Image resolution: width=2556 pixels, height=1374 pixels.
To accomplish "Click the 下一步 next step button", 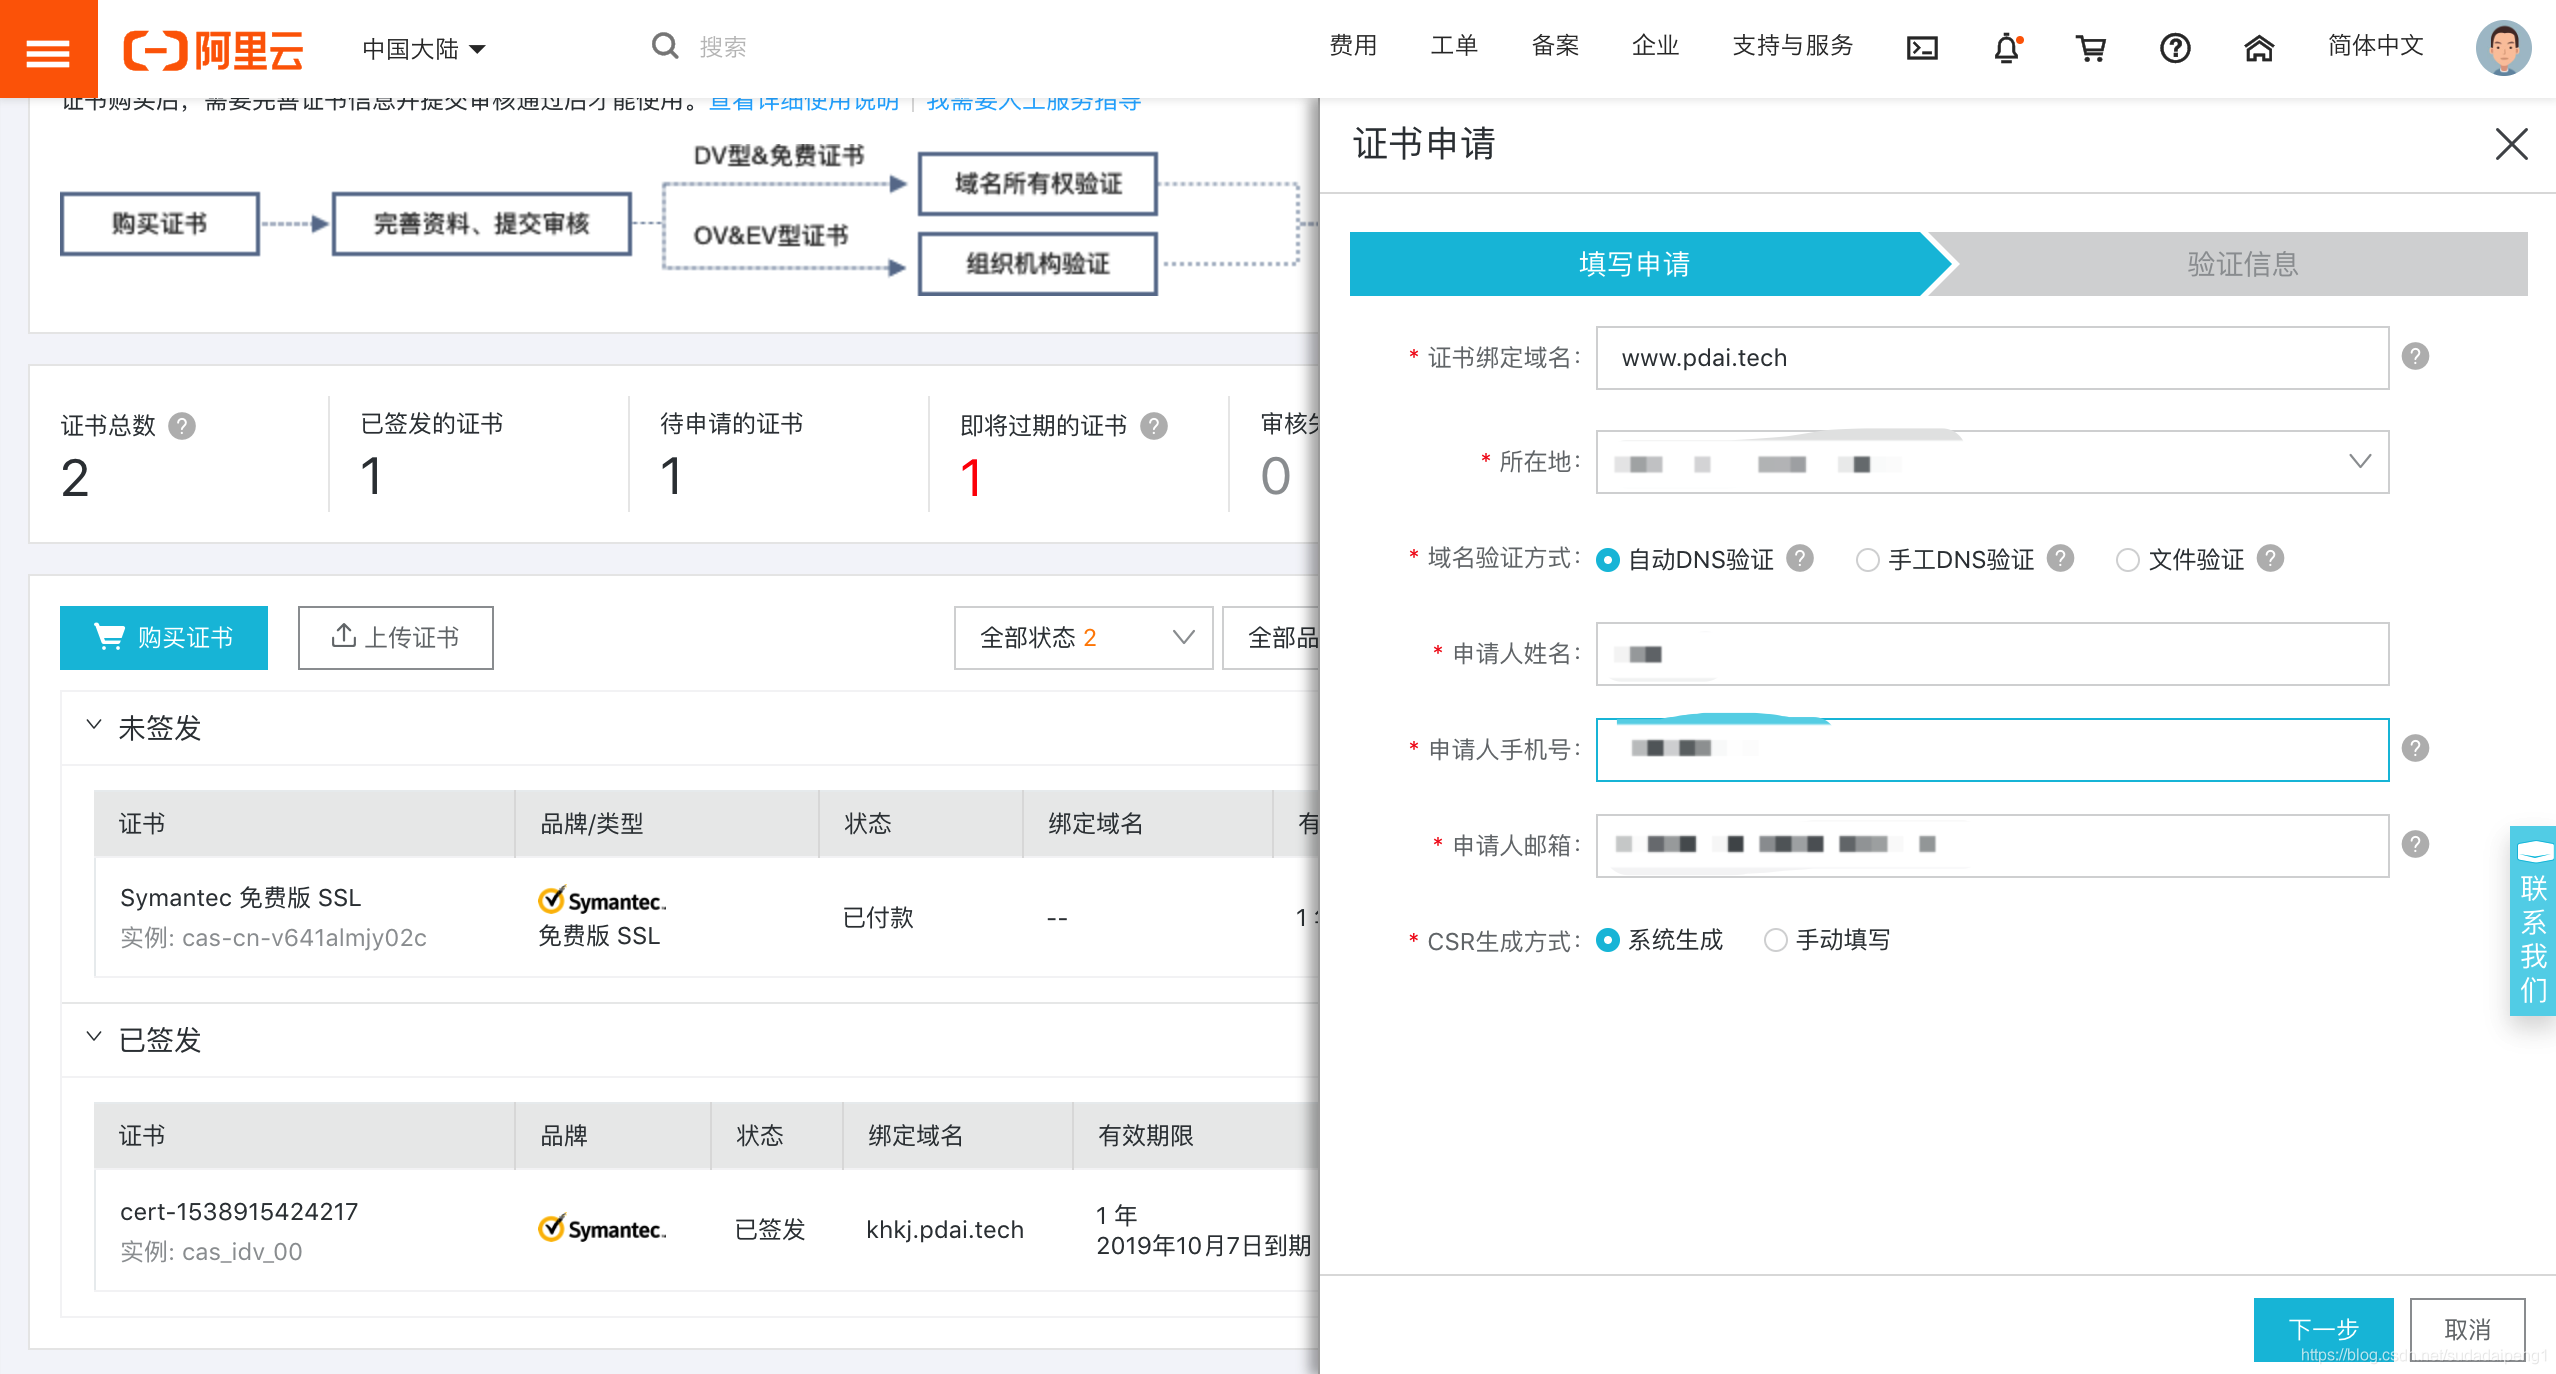I will [2325, 1329].
